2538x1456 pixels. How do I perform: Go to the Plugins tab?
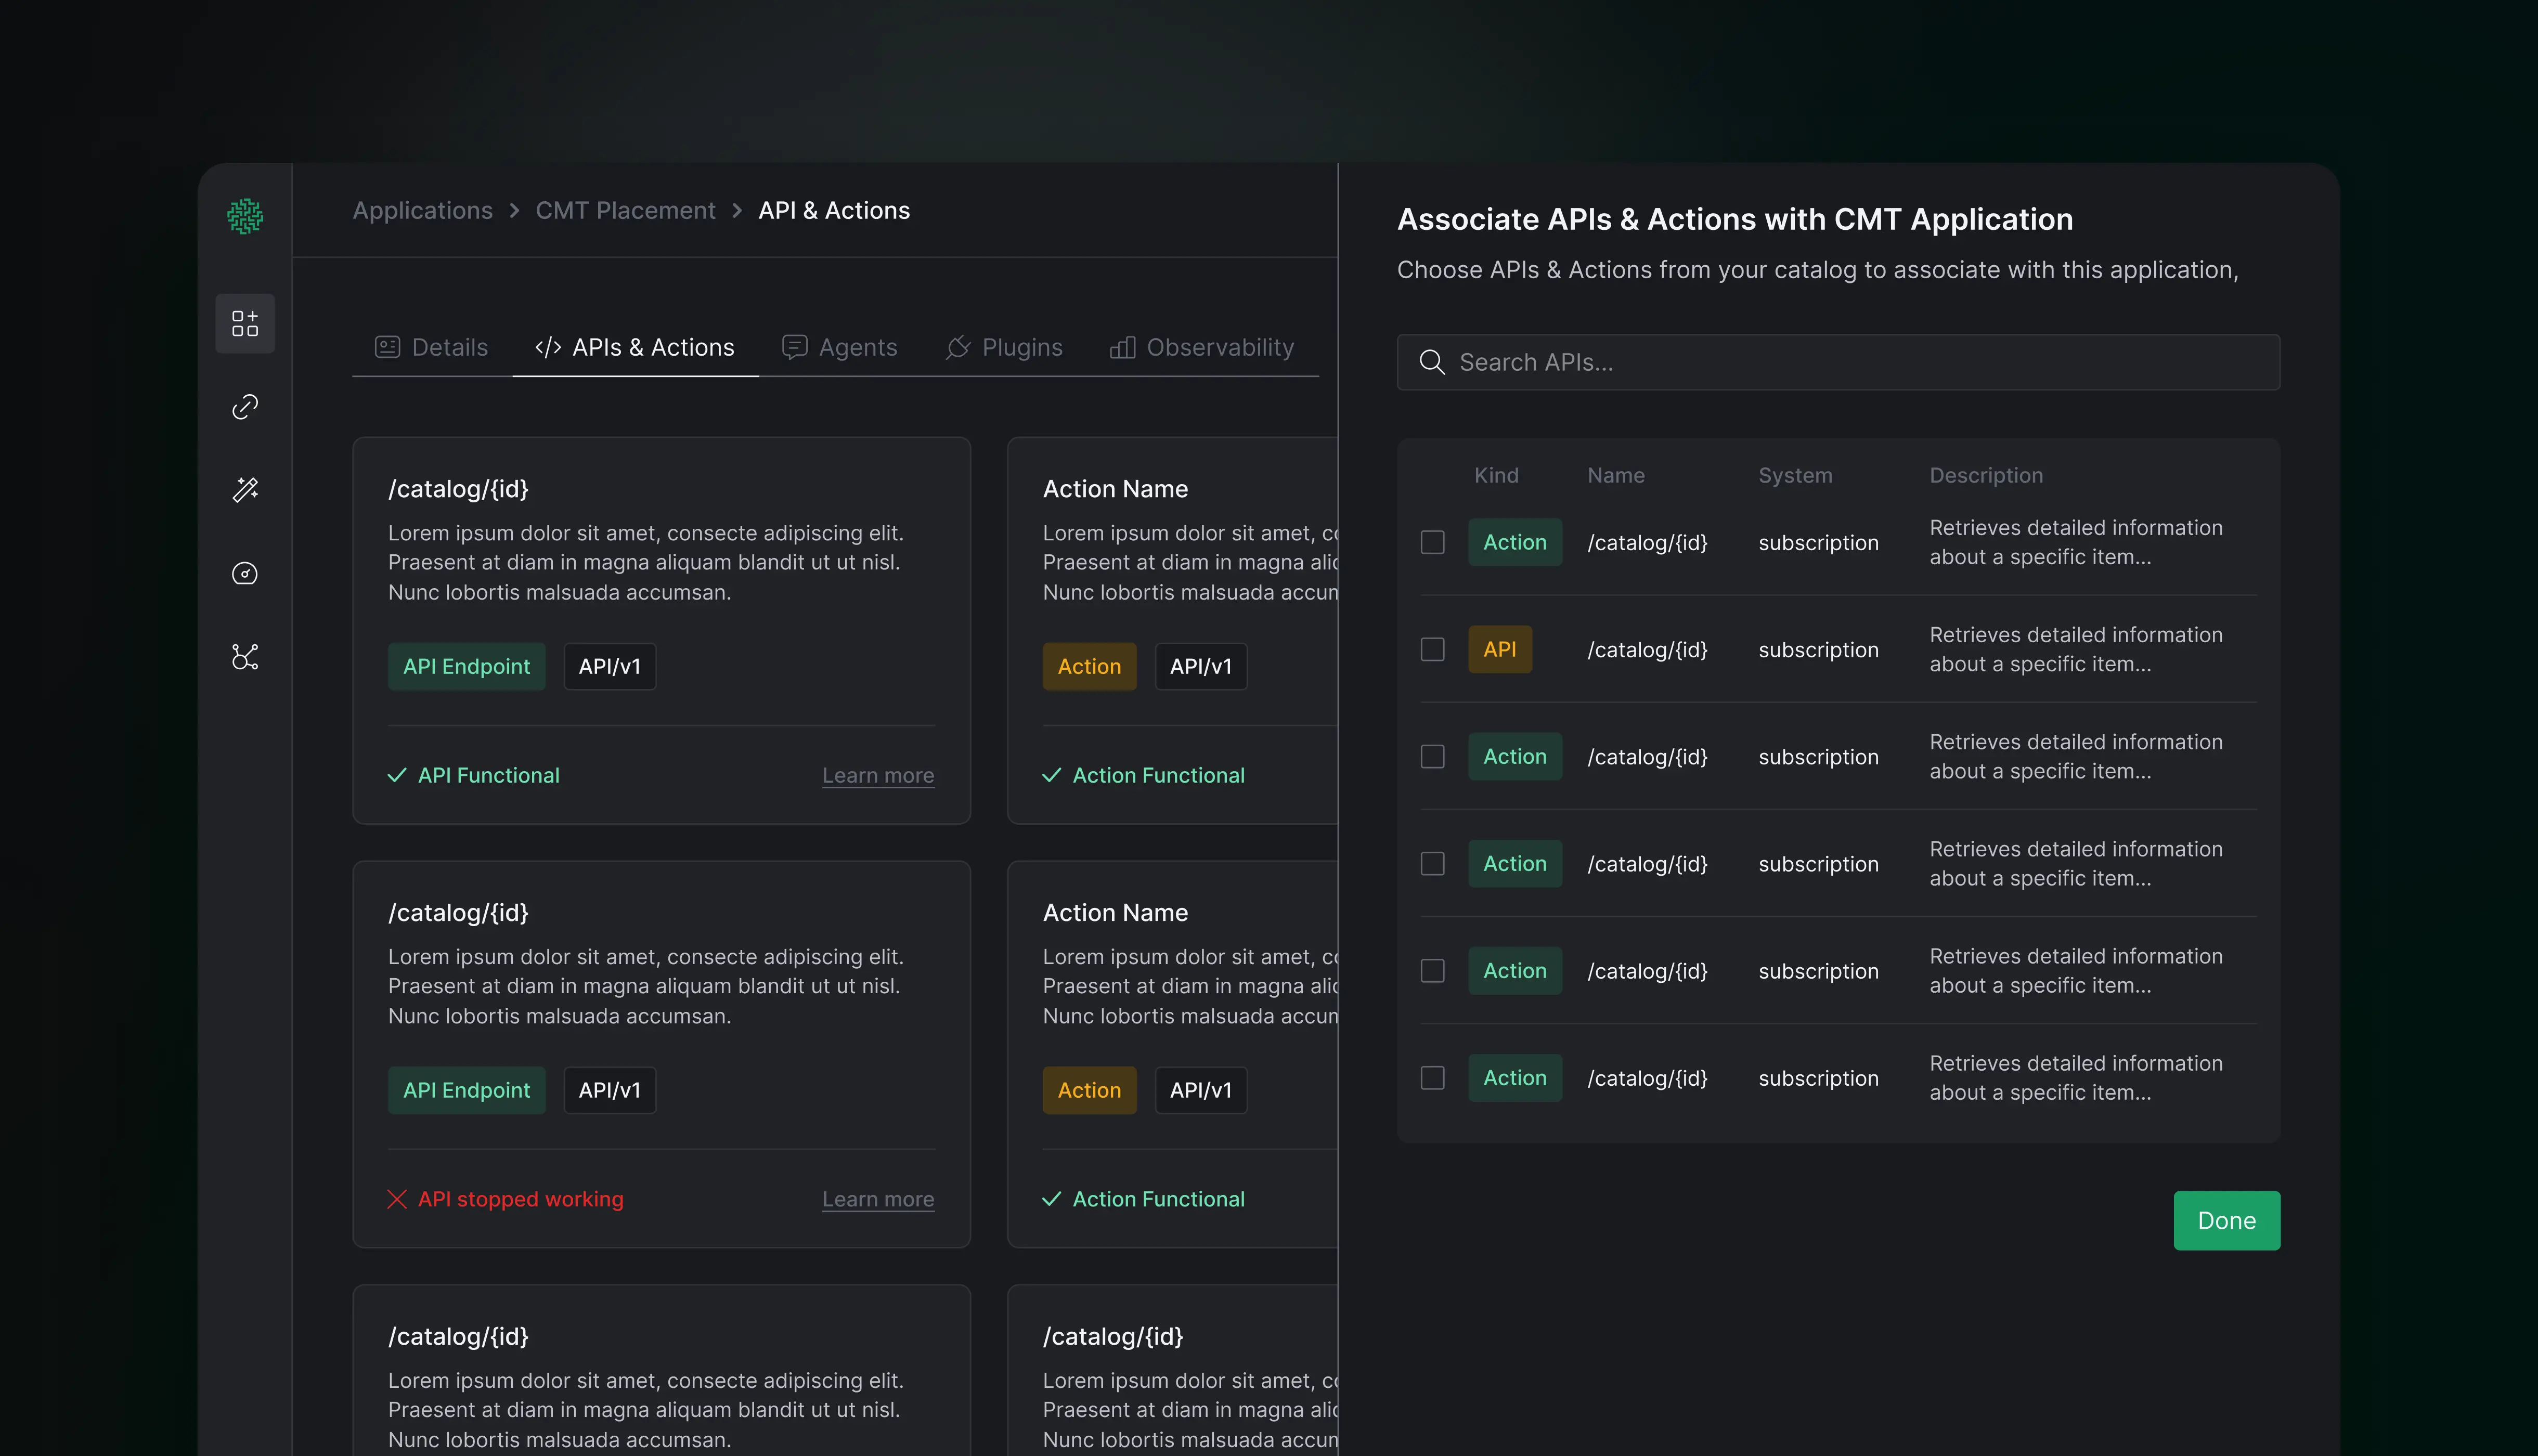[x=1004, y=347]
